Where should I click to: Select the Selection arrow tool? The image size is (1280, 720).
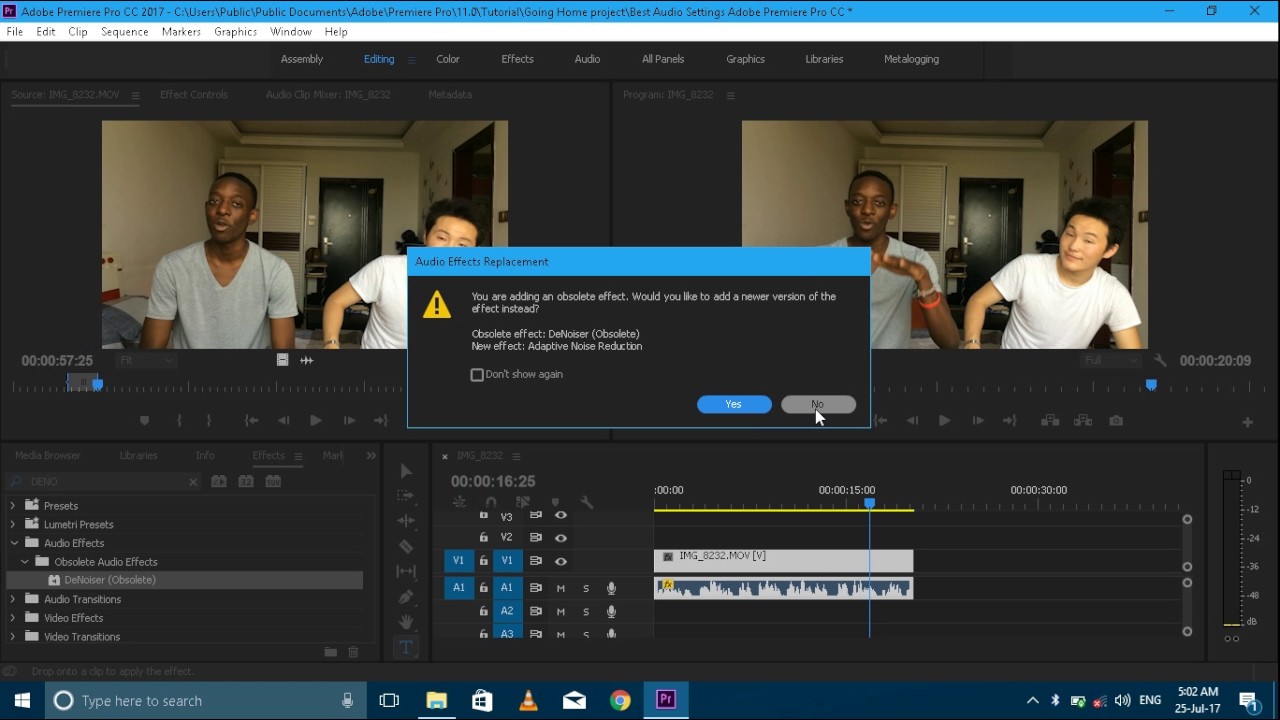pos(405,471)
